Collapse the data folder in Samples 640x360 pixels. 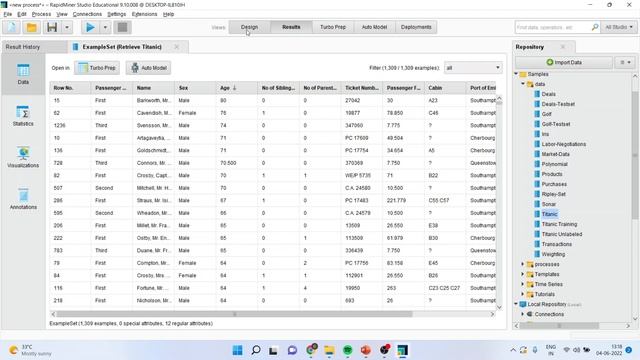(523, 84)
